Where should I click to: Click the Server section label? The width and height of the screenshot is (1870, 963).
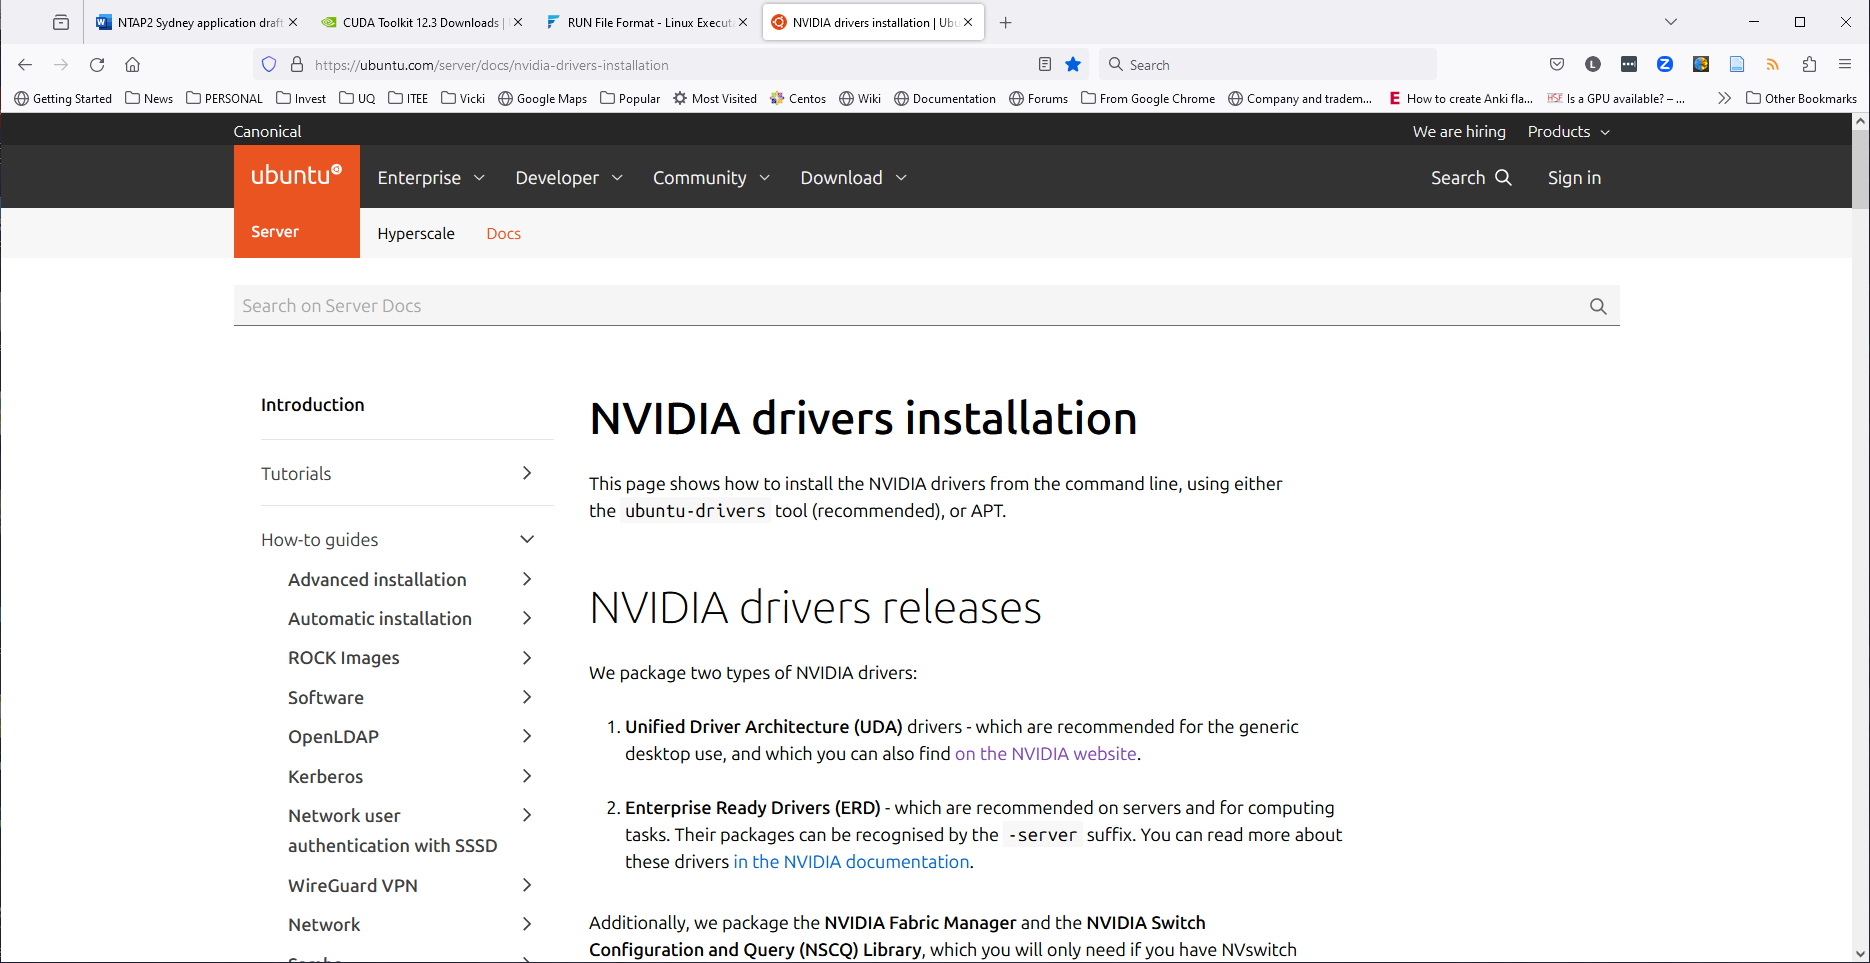tap(275, 231)
